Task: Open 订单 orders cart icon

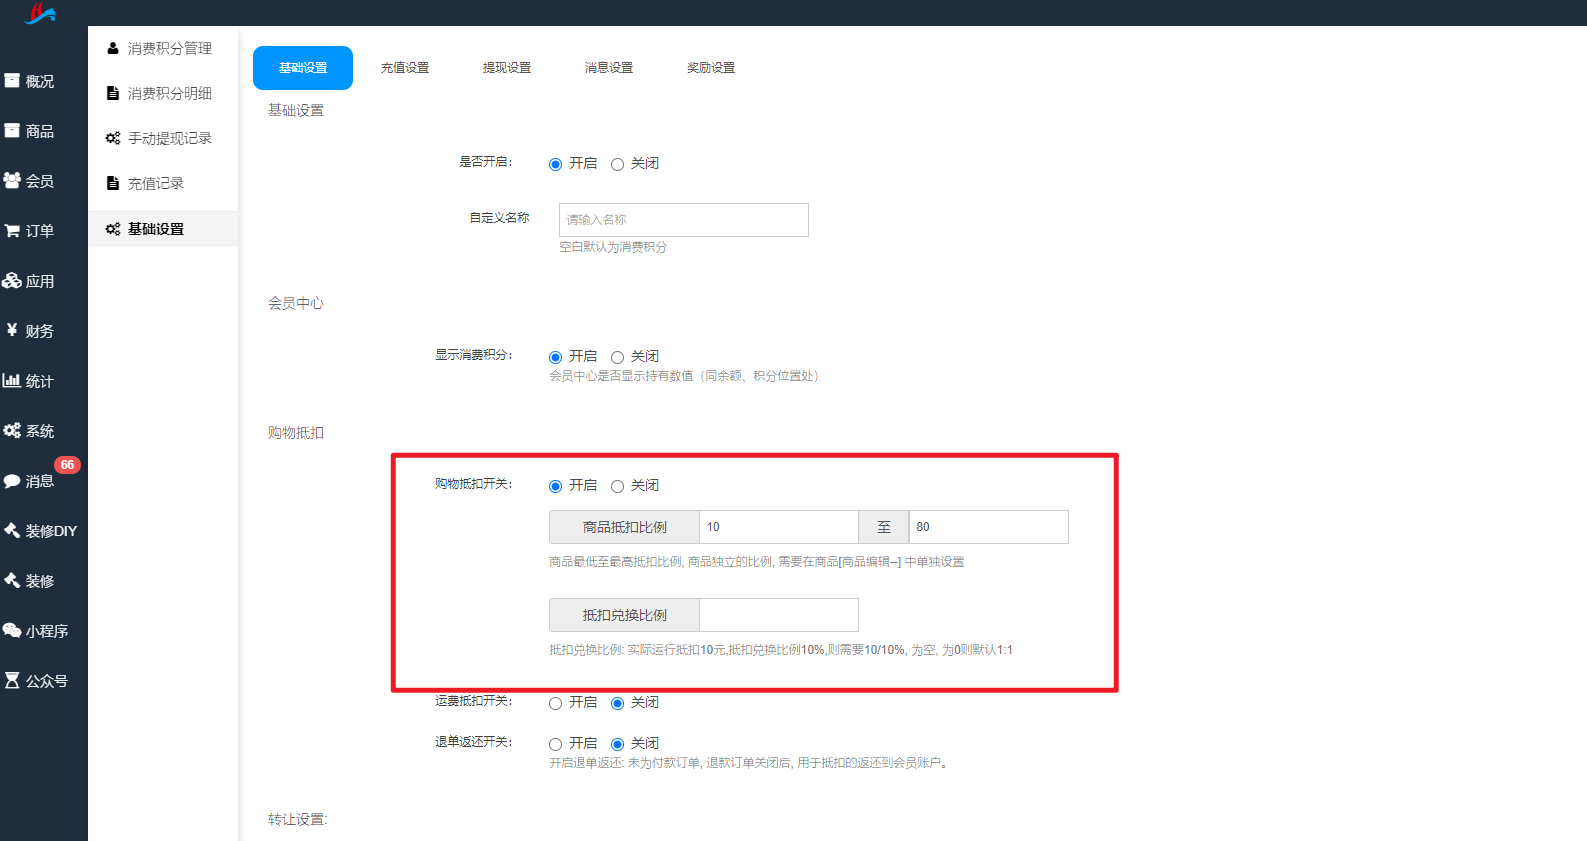Action: point(12,230)
